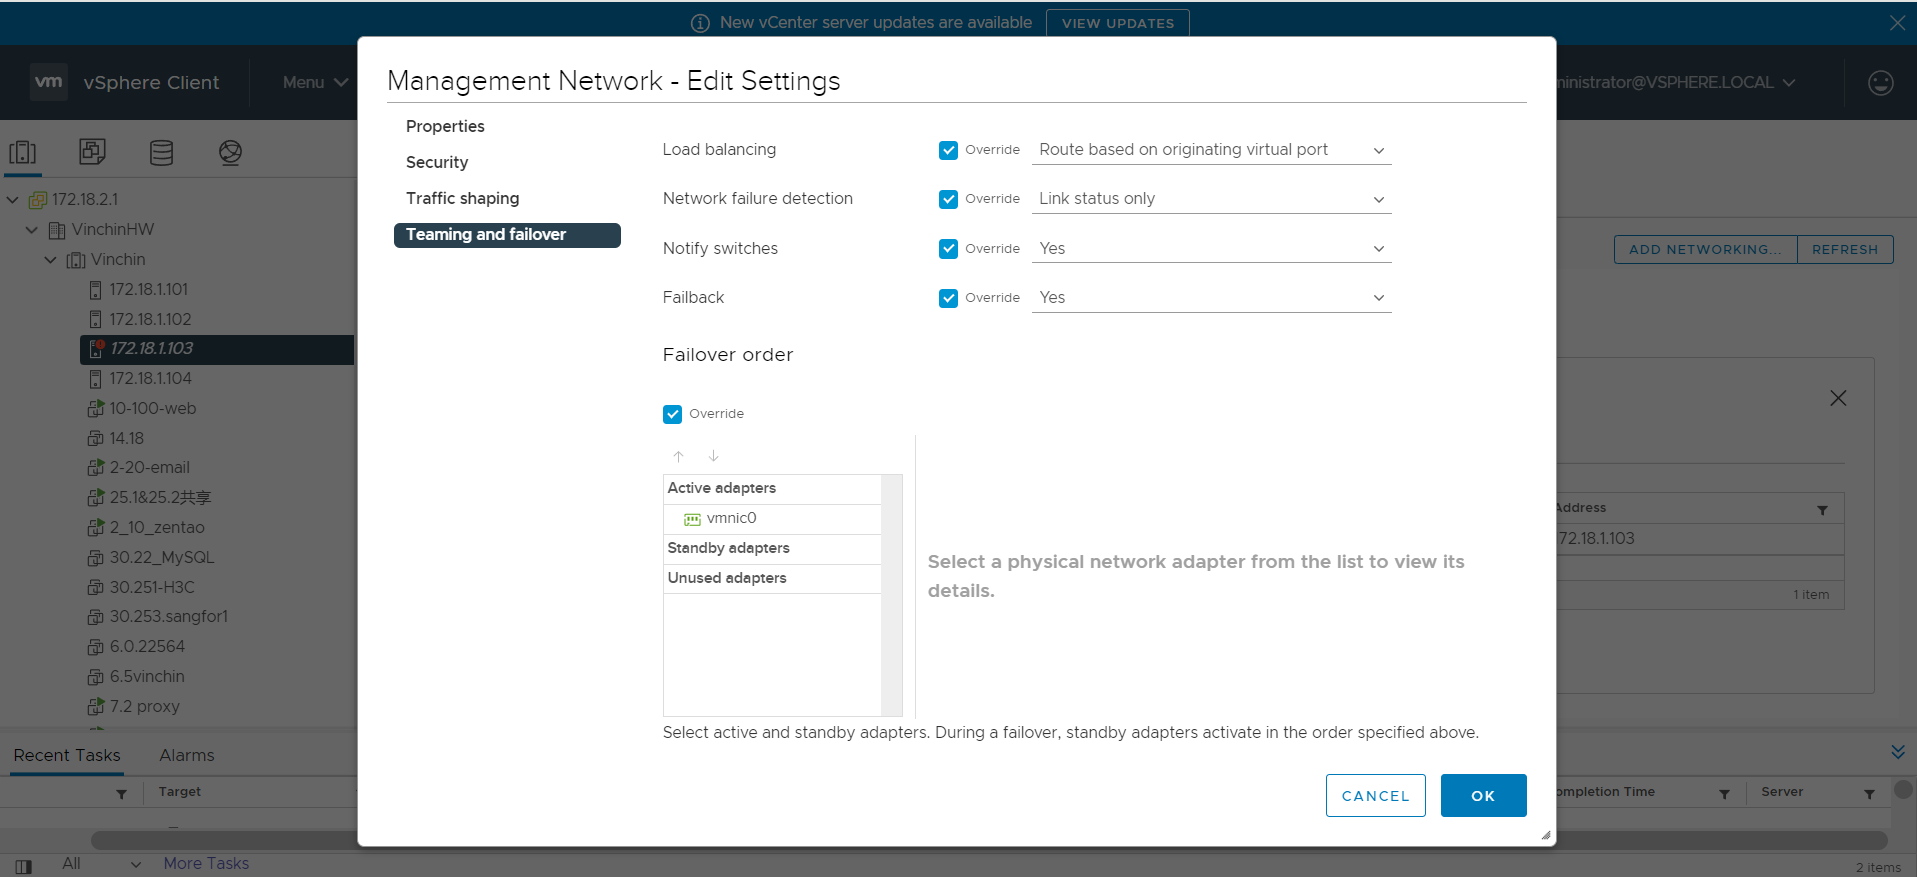Switch to the Alarms tab
Viewport: 1917px width, 877px height.
pos(187,756)
